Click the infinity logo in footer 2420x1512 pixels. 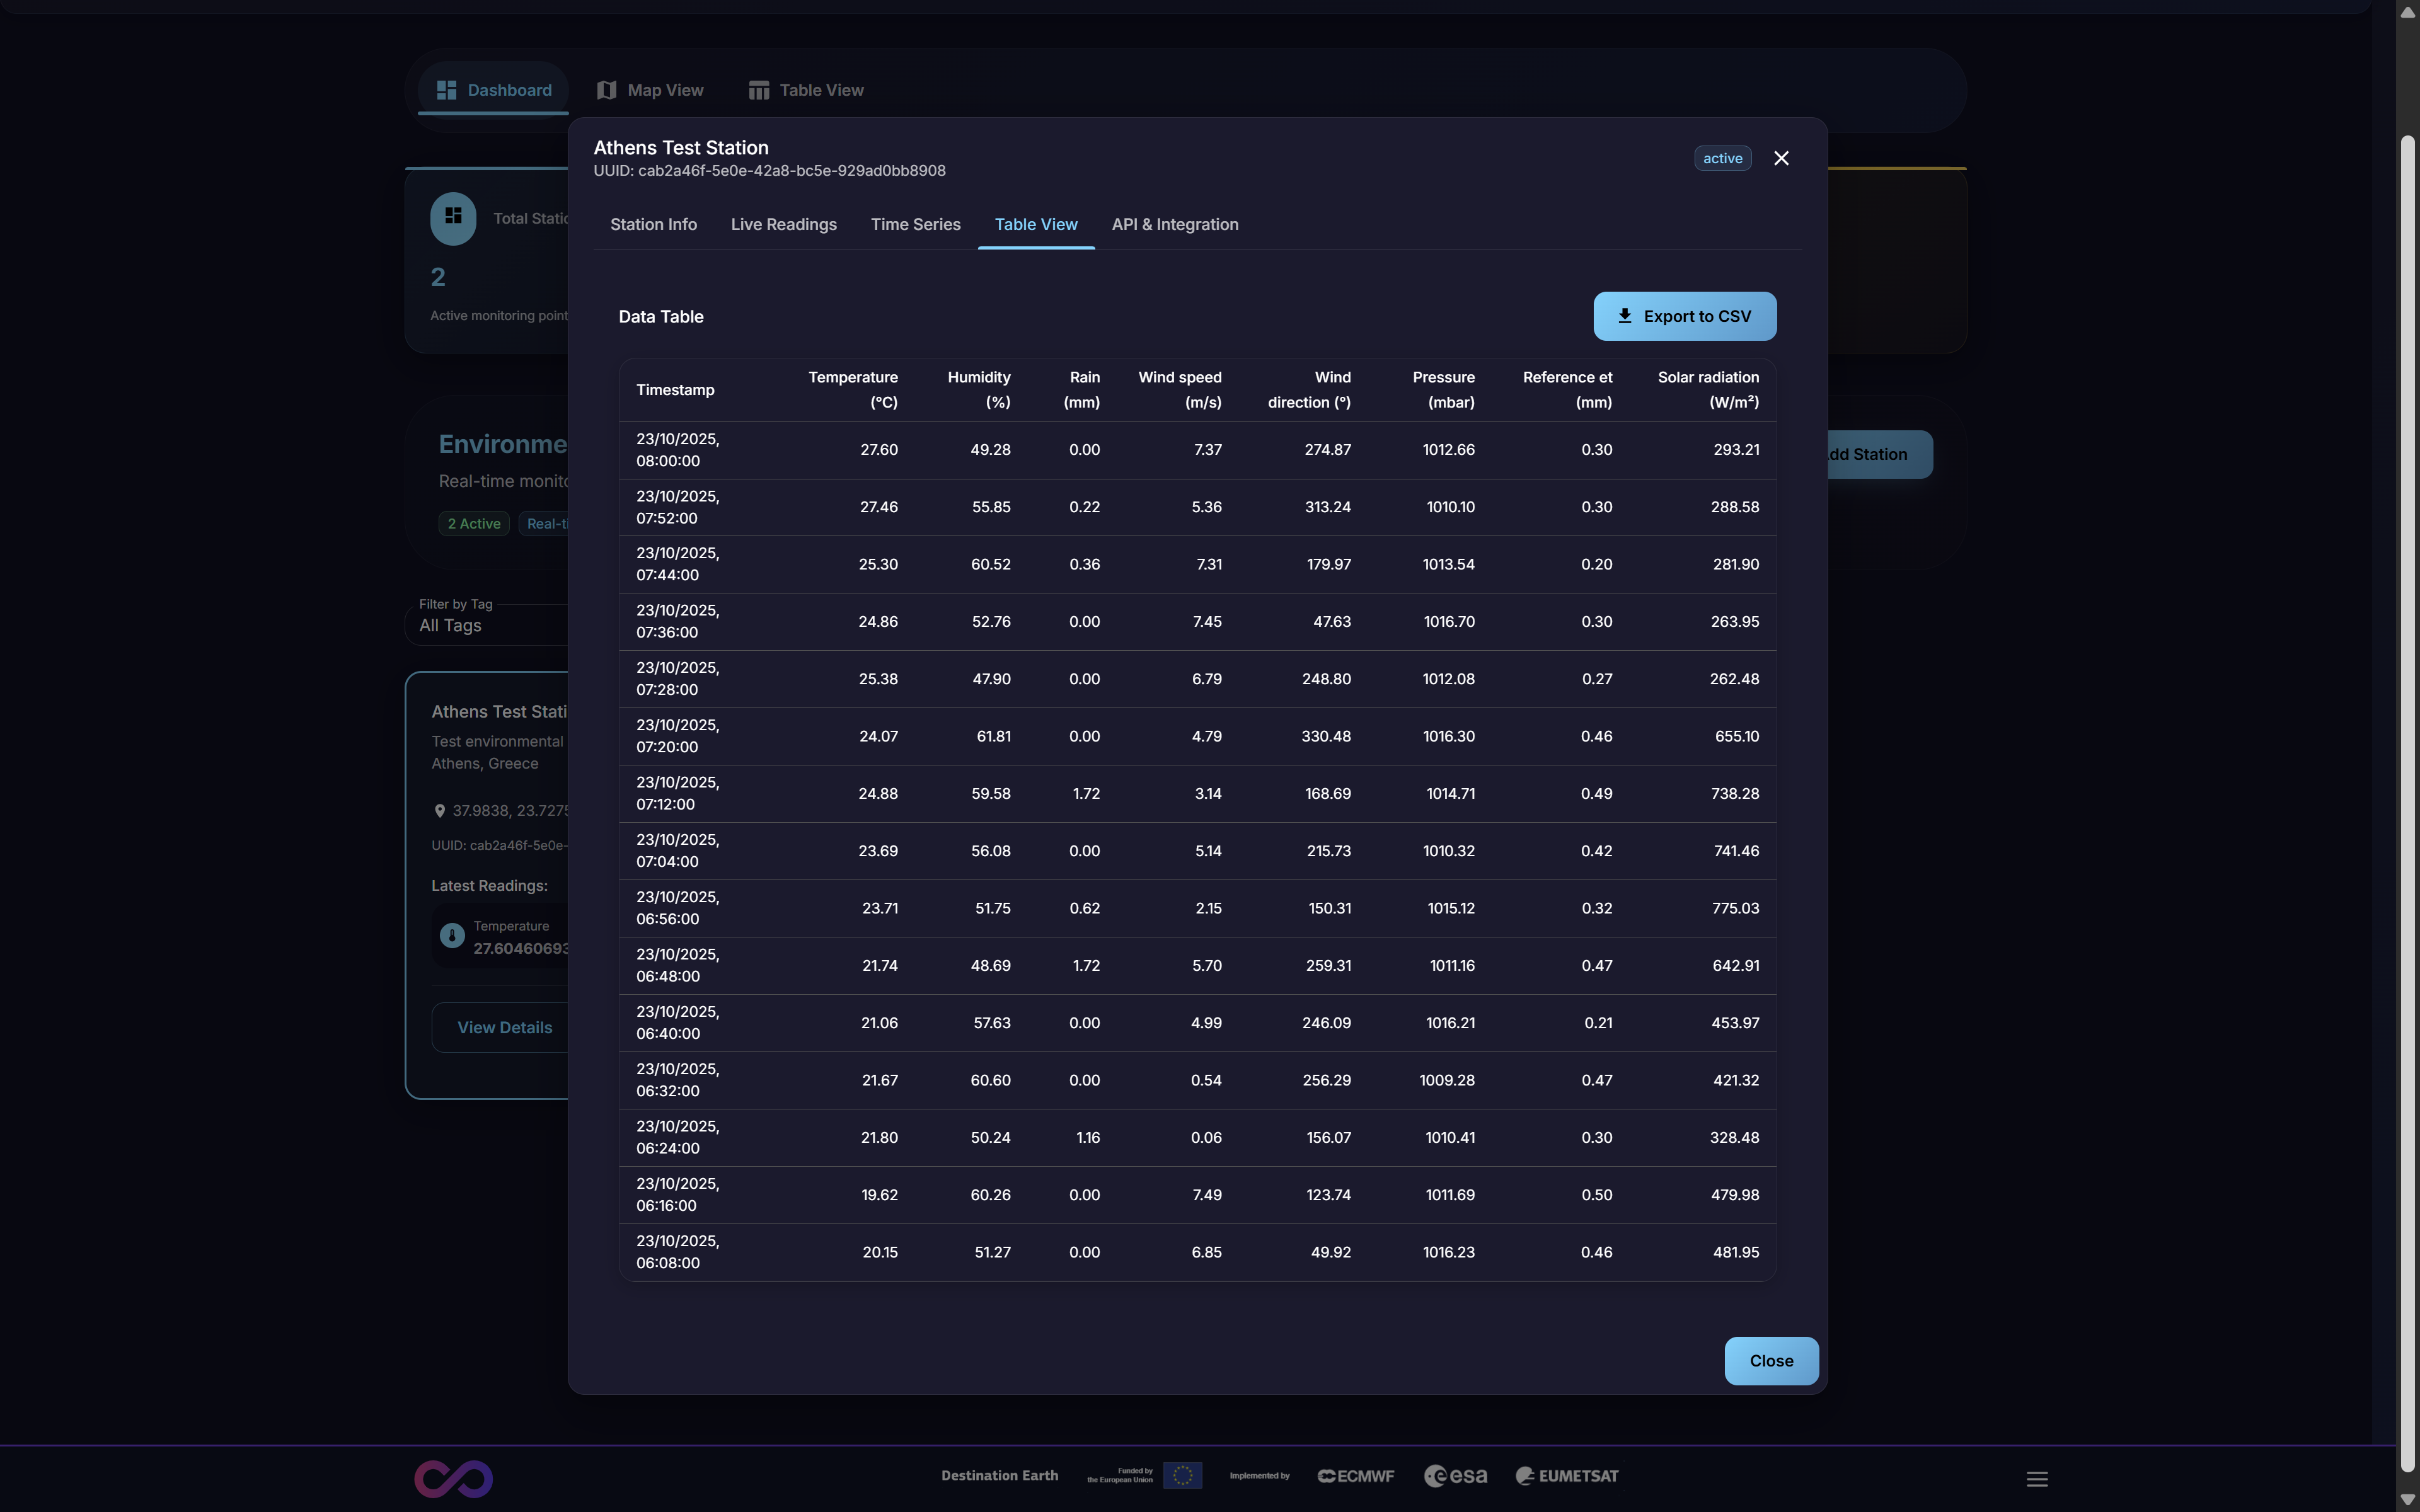point(453,1478)
